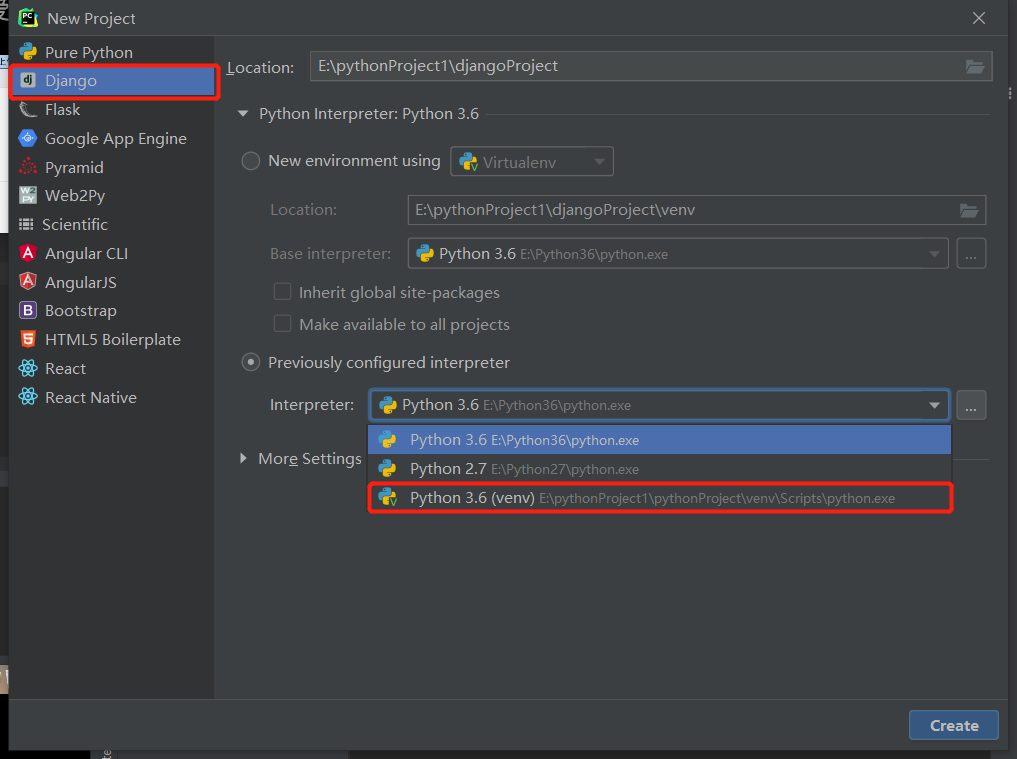Click the Google App Engine icon

click(28, 138)
